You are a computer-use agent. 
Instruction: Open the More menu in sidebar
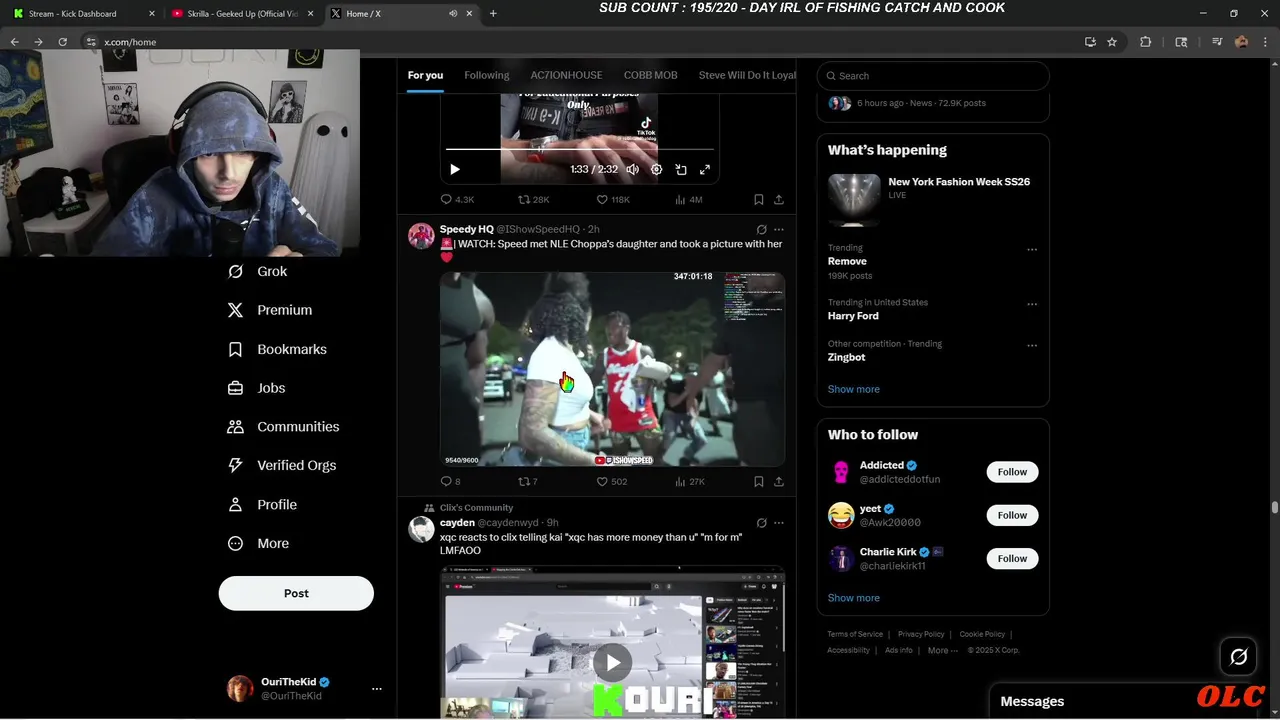tap(258, 543)
